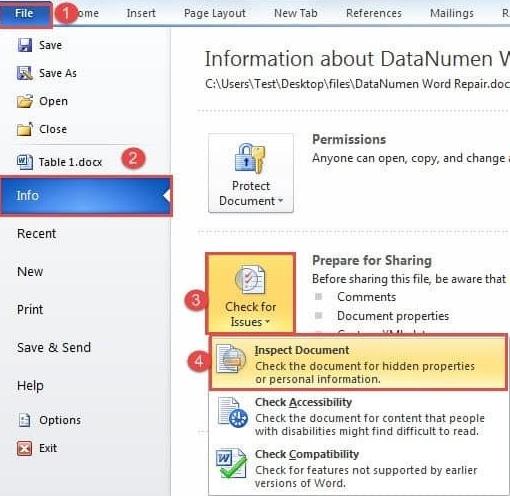
Task: Open the Recent documents section
Action: tap(36, 234)
